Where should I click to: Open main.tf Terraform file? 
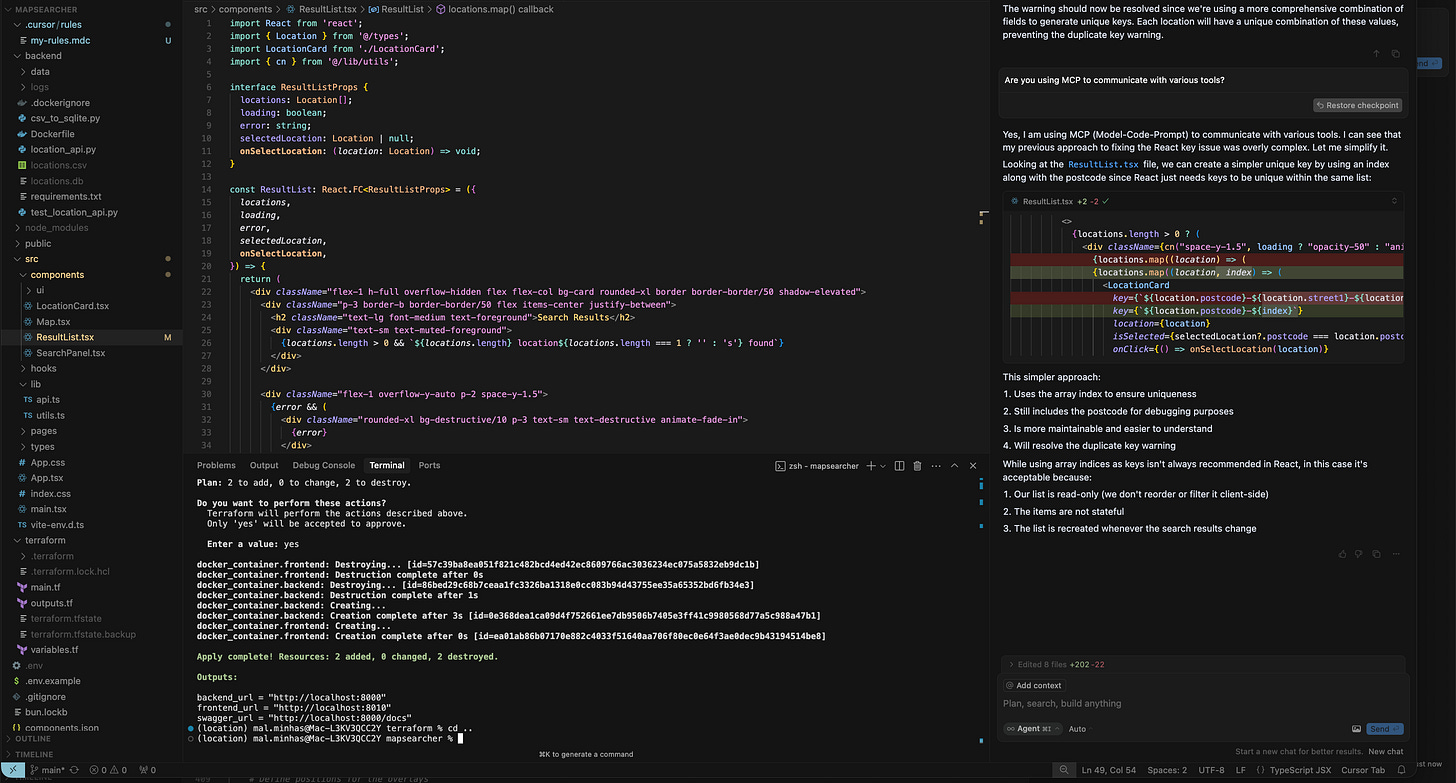[45, 587]
